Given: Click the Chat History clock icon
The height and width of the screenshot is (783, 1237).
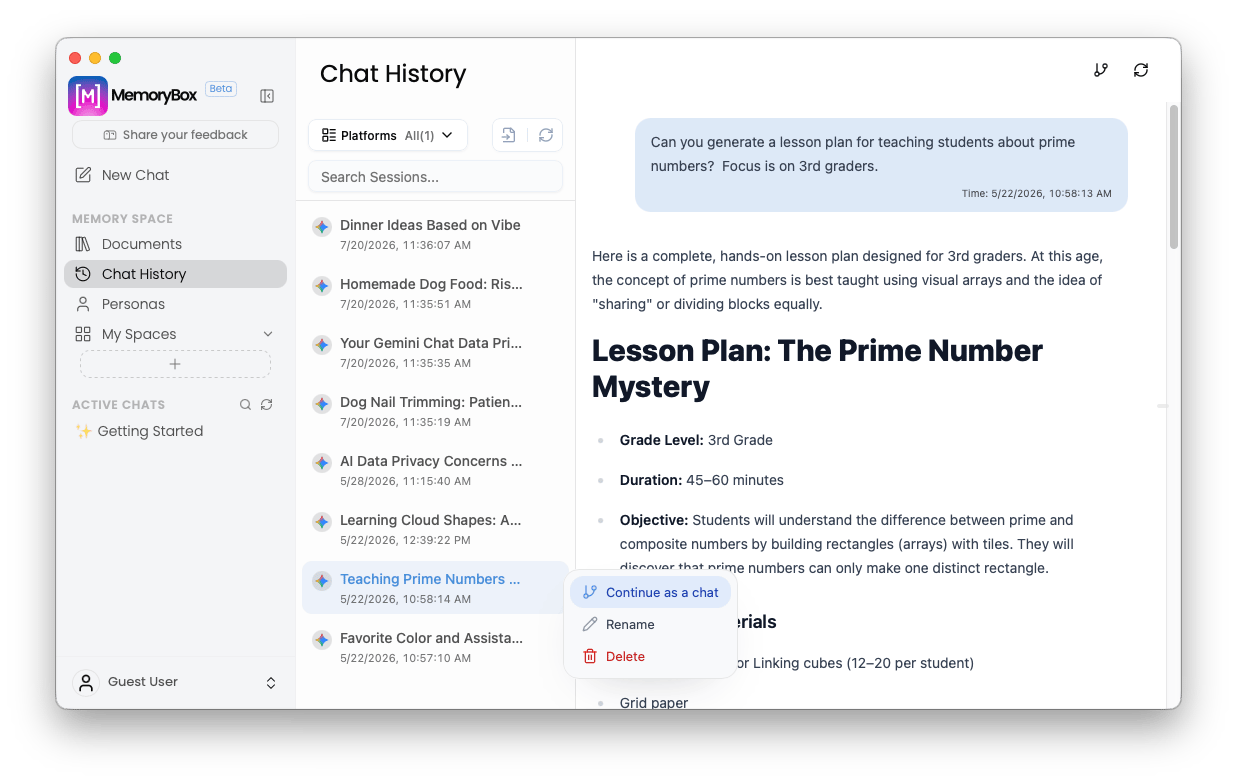Looking at the screenshot, I should [x=83, y=274].
